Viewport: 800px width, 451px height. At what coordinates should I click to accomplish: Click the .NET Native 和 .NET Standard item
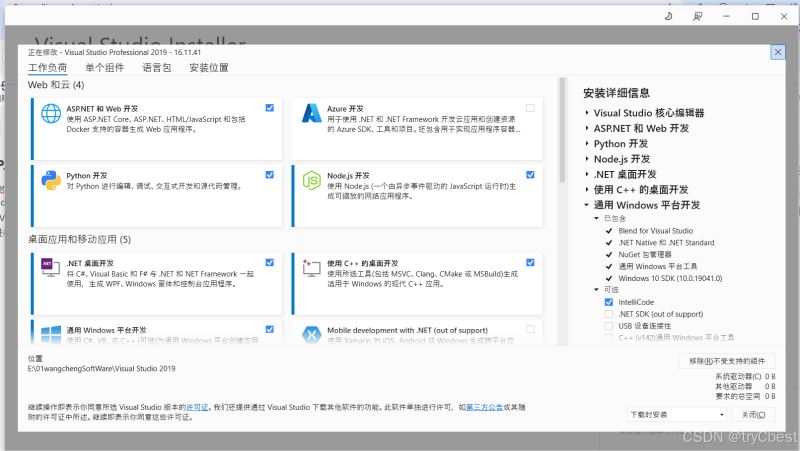pyautogui.click(x=666, y=242)
